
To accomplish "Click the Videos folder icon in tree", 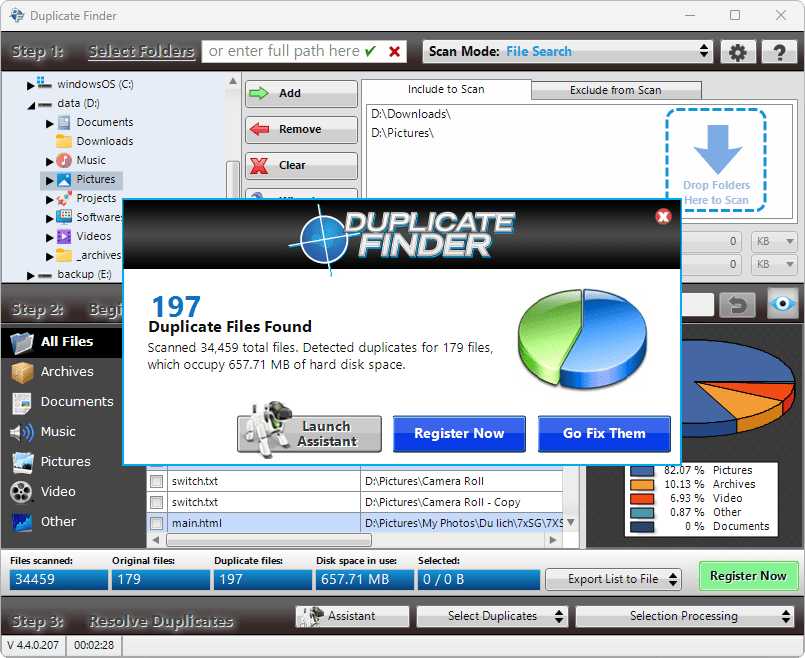I will point(64,236).
